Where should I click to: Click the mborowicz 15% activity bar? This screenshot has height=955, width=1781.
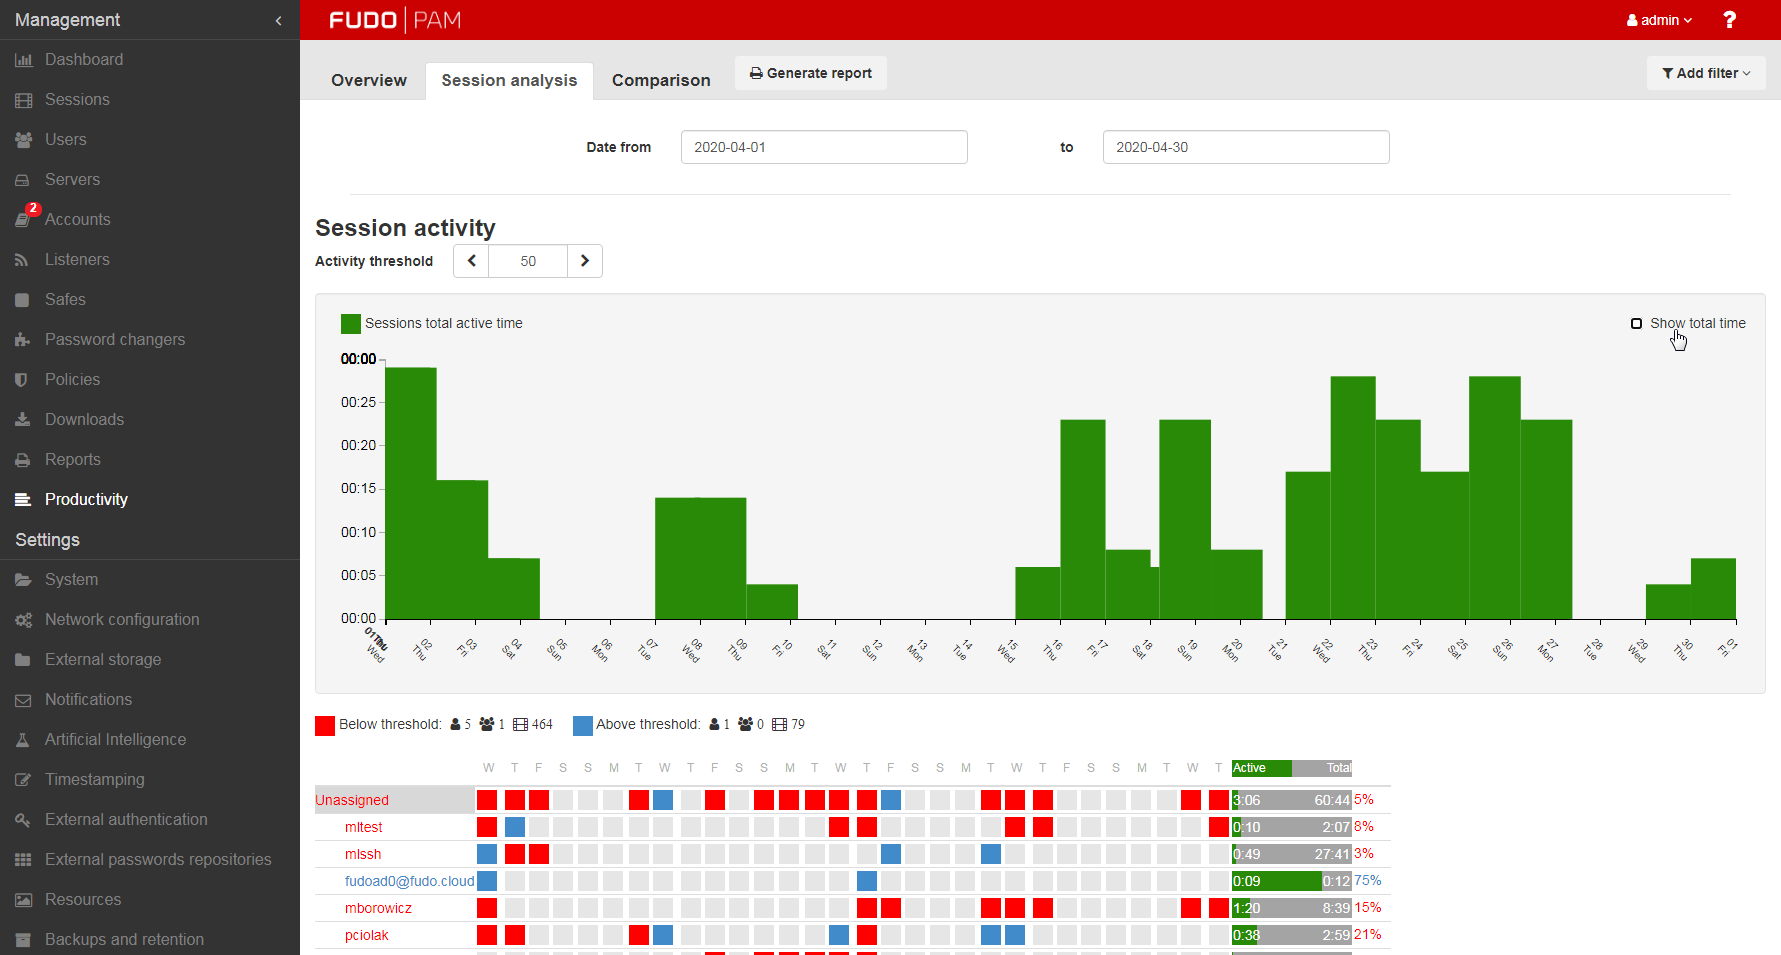(x=1292, y=908)
